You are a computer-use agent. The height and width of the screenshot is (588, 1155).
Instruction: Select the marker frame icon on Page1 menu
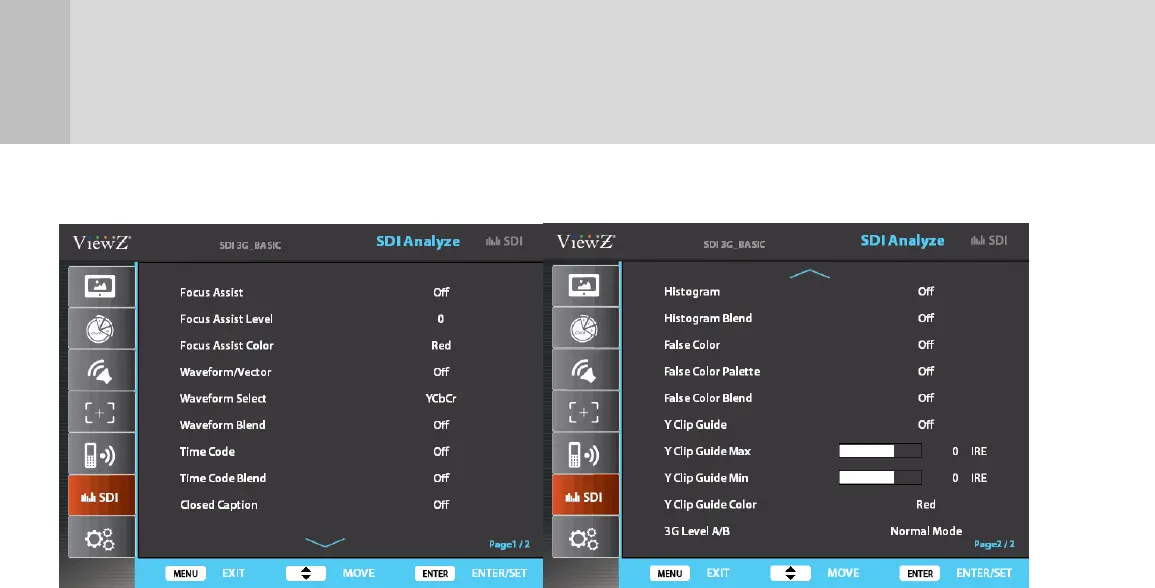pos(99,413)
